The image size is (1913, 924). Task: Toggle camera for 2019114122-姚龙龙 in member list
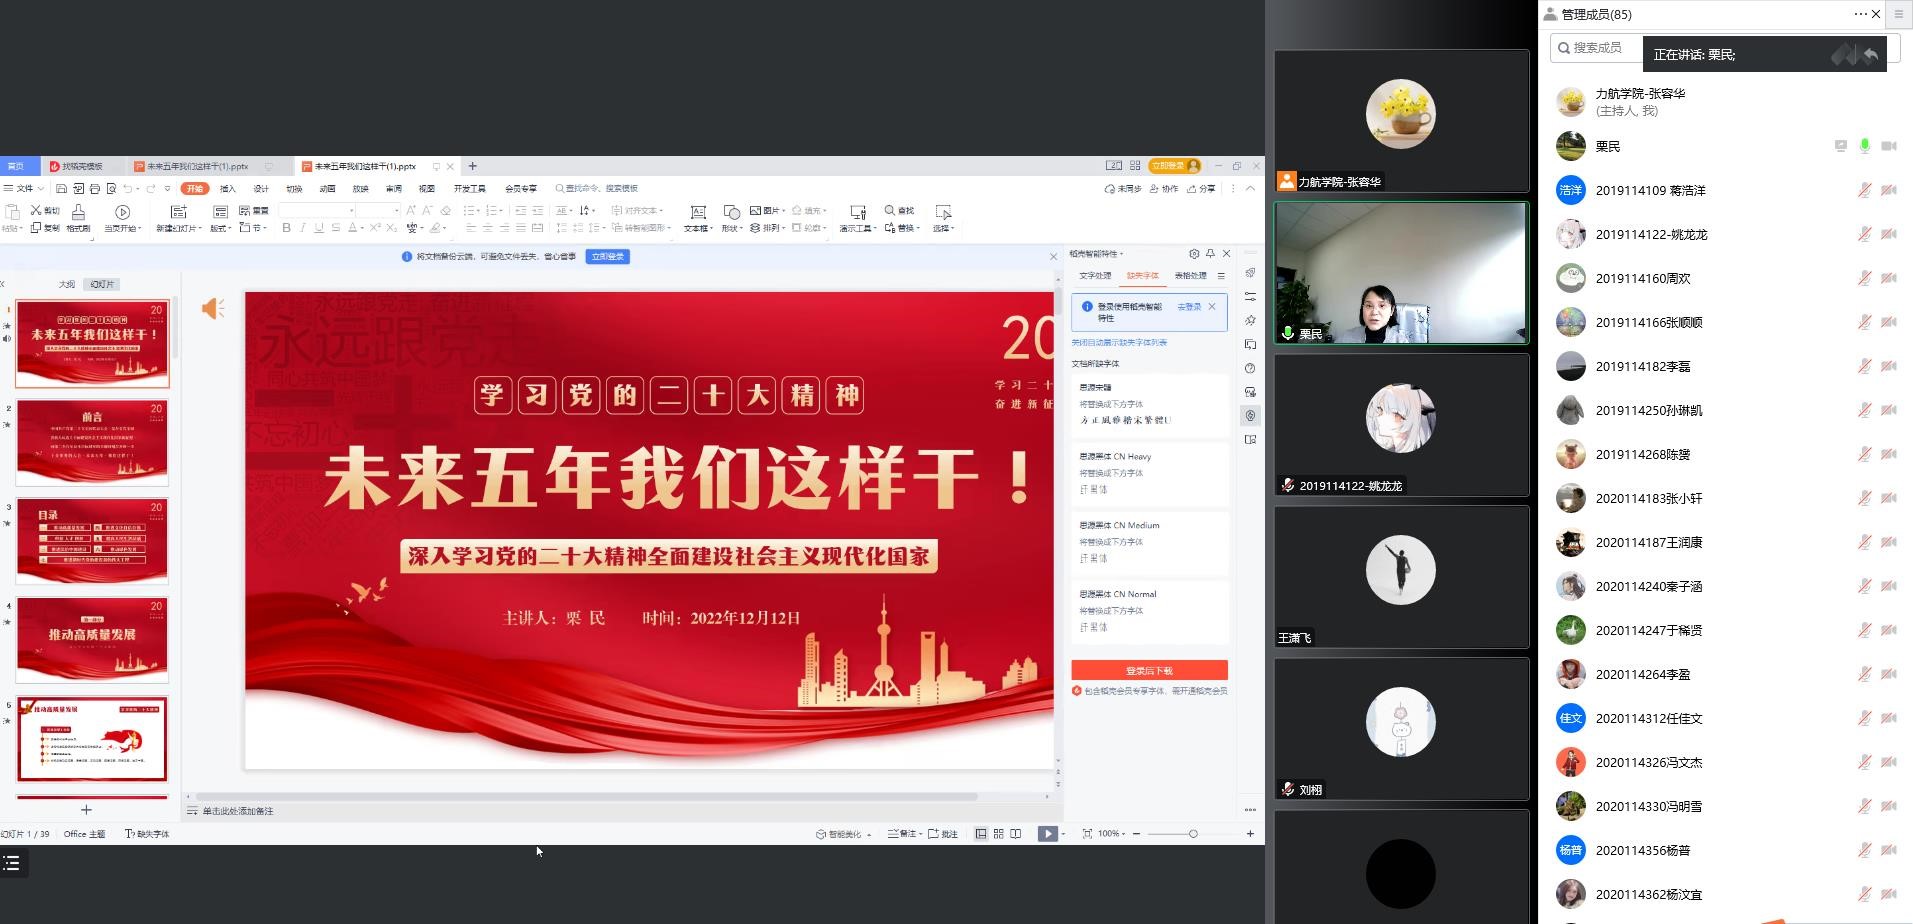pos(1888,234)
